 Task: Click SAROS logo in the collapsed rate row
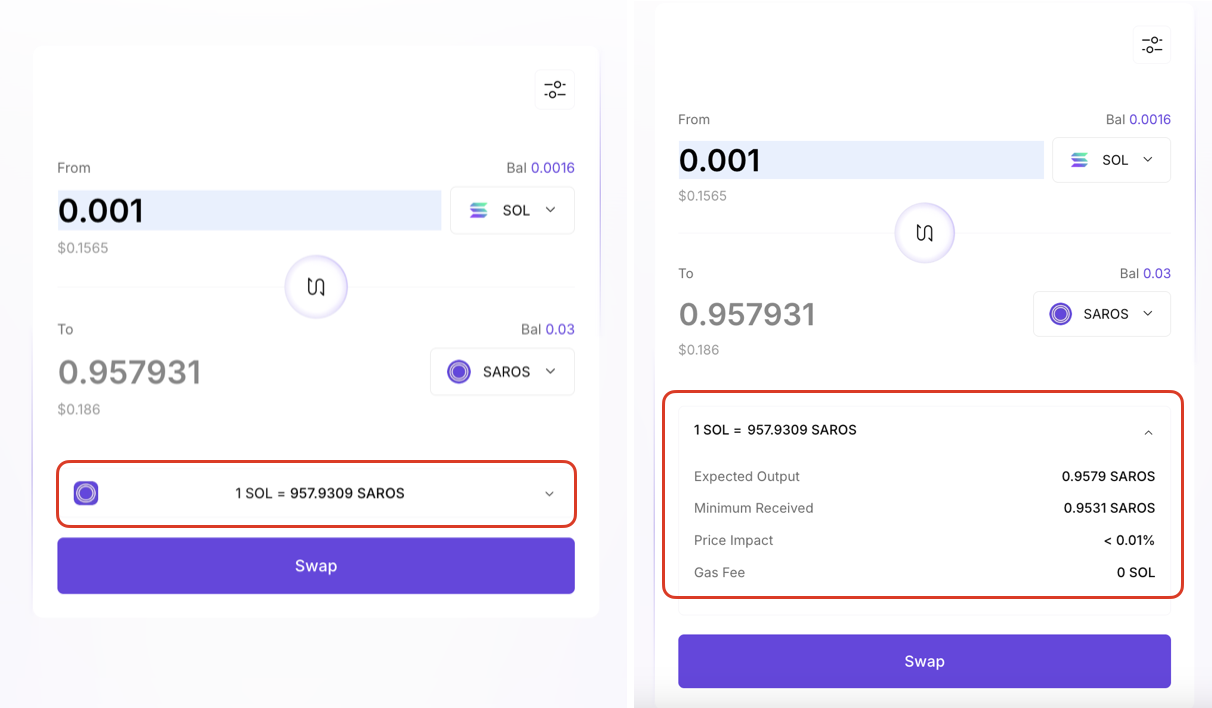[86, 493]
